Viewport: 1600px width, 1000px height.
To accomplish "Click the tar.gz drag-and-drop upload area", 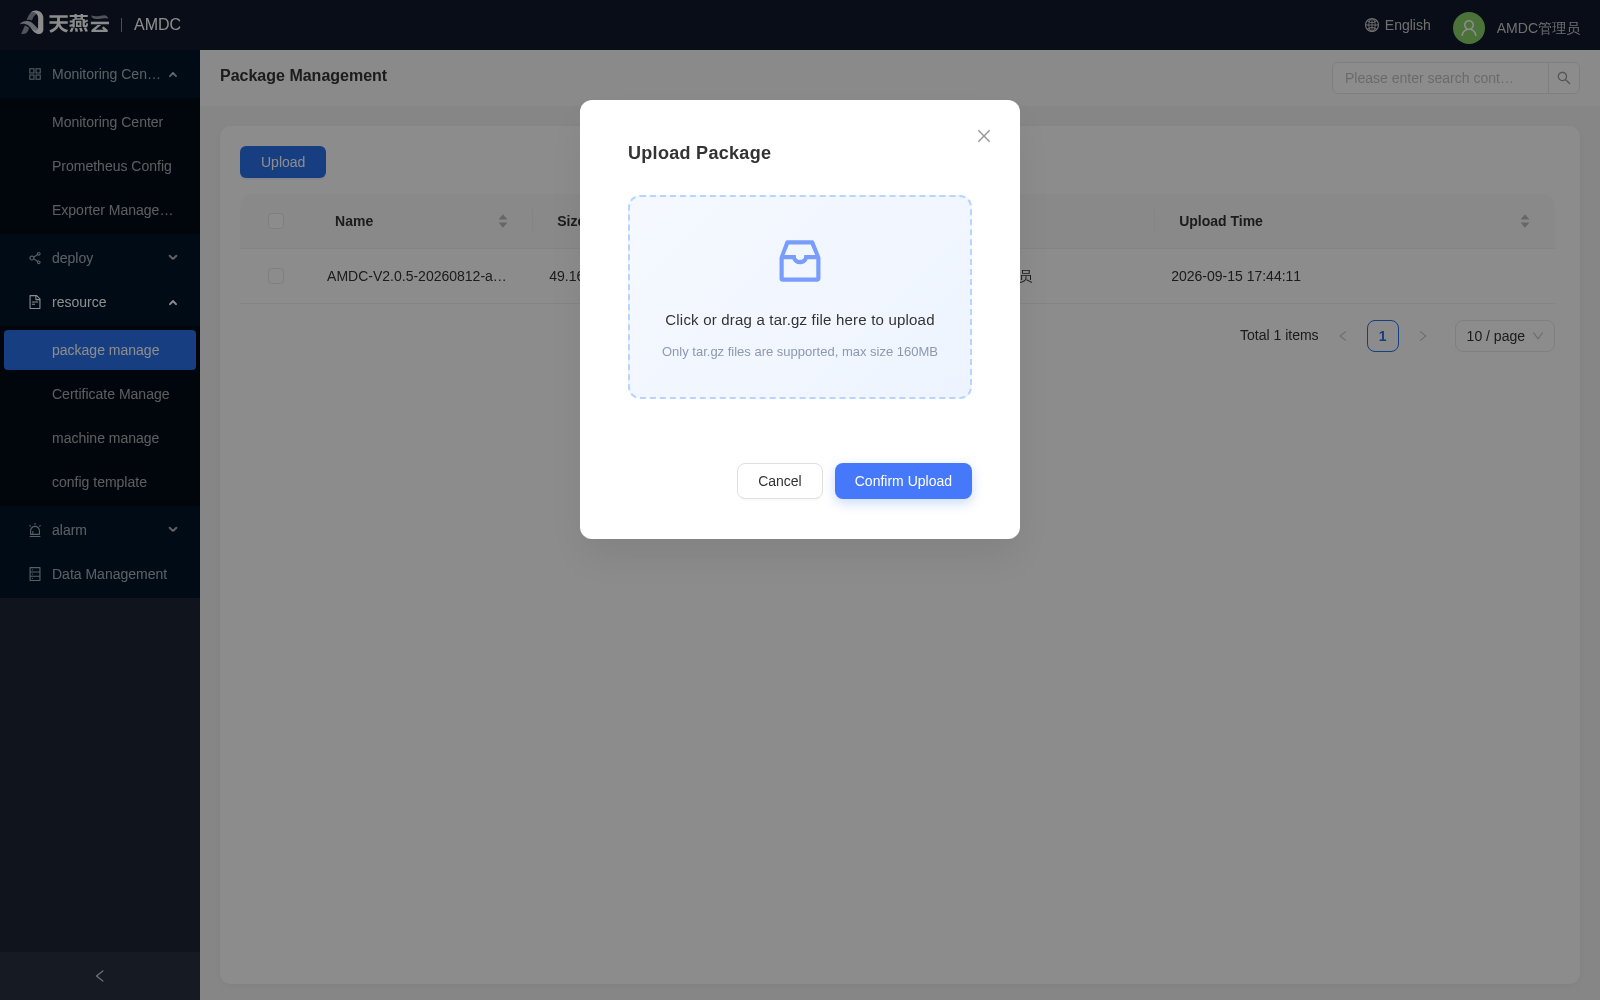I will [800, 297].
